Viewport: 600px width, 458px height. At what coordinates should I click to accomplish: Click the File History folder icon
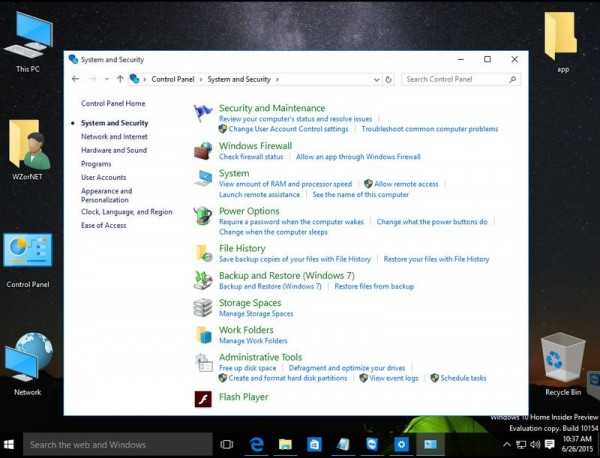203,253
